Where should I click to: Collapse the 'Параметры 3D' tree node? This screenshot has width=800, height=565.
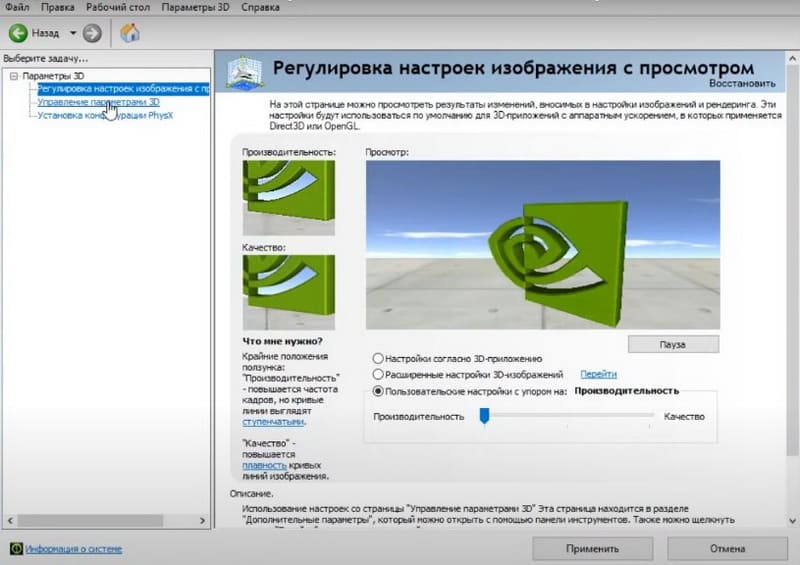coord(13,76)
